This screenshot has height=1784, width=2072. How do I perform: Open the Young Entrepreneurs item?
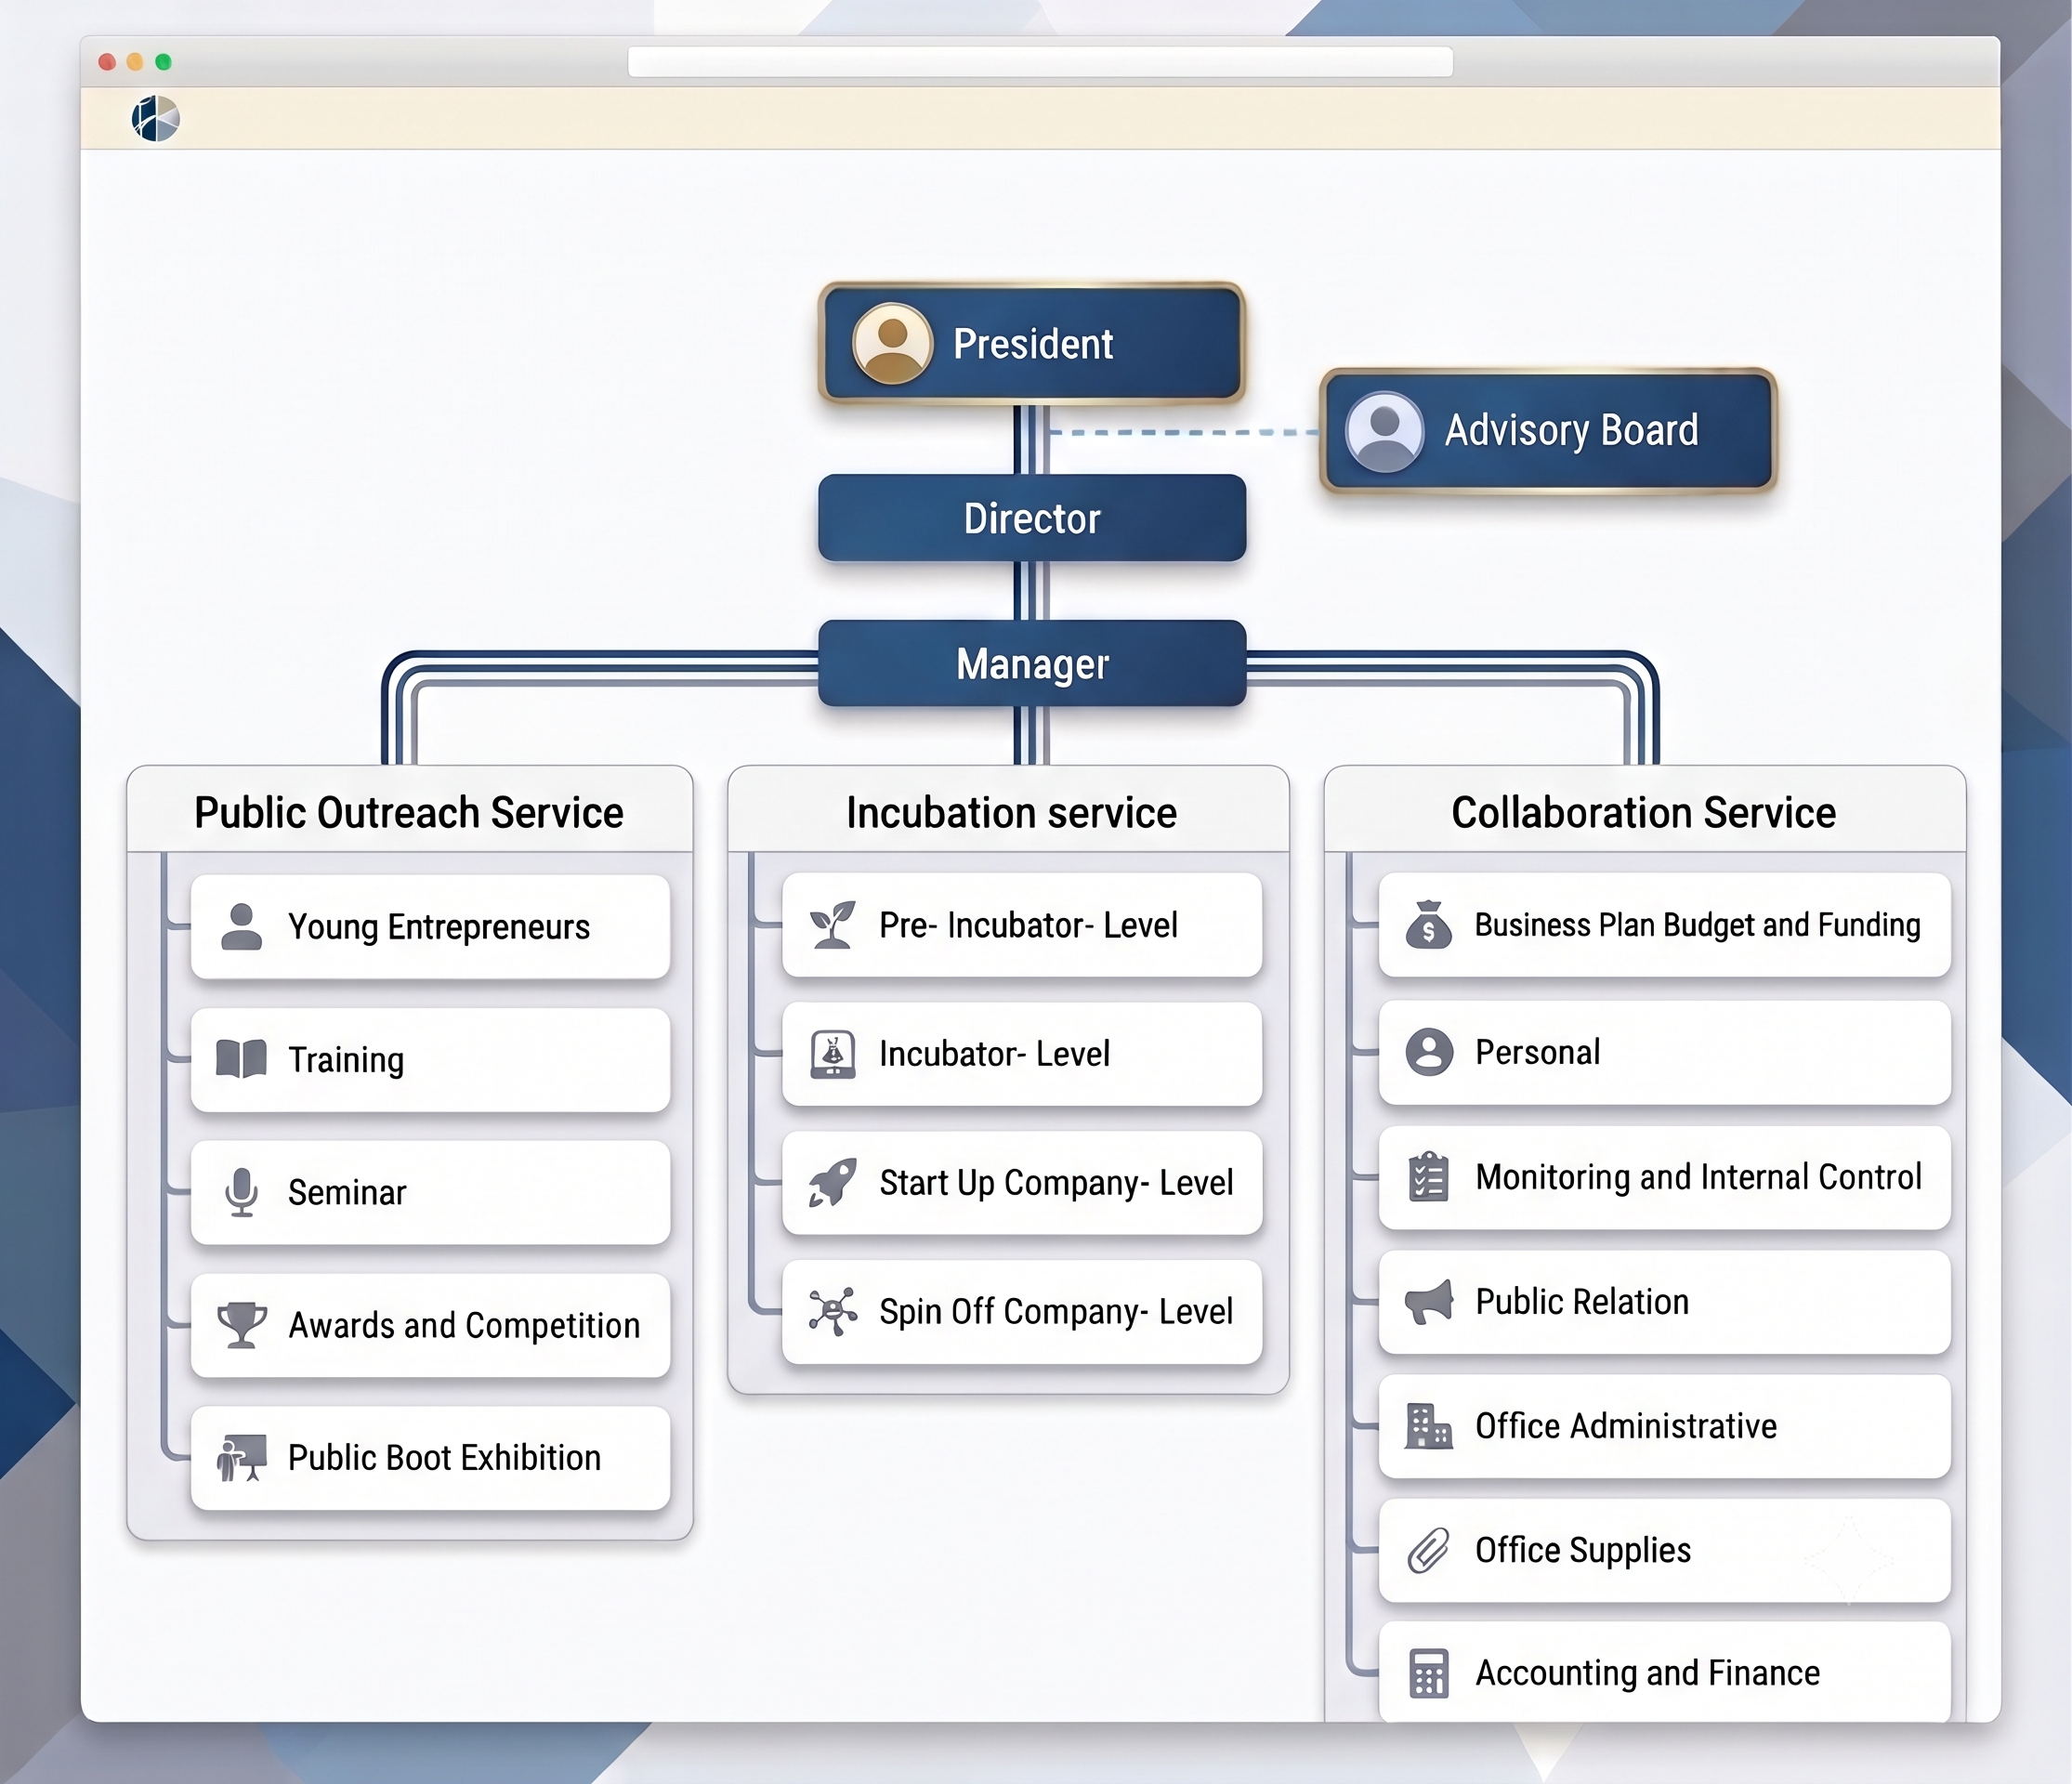(x=430, y=927)
